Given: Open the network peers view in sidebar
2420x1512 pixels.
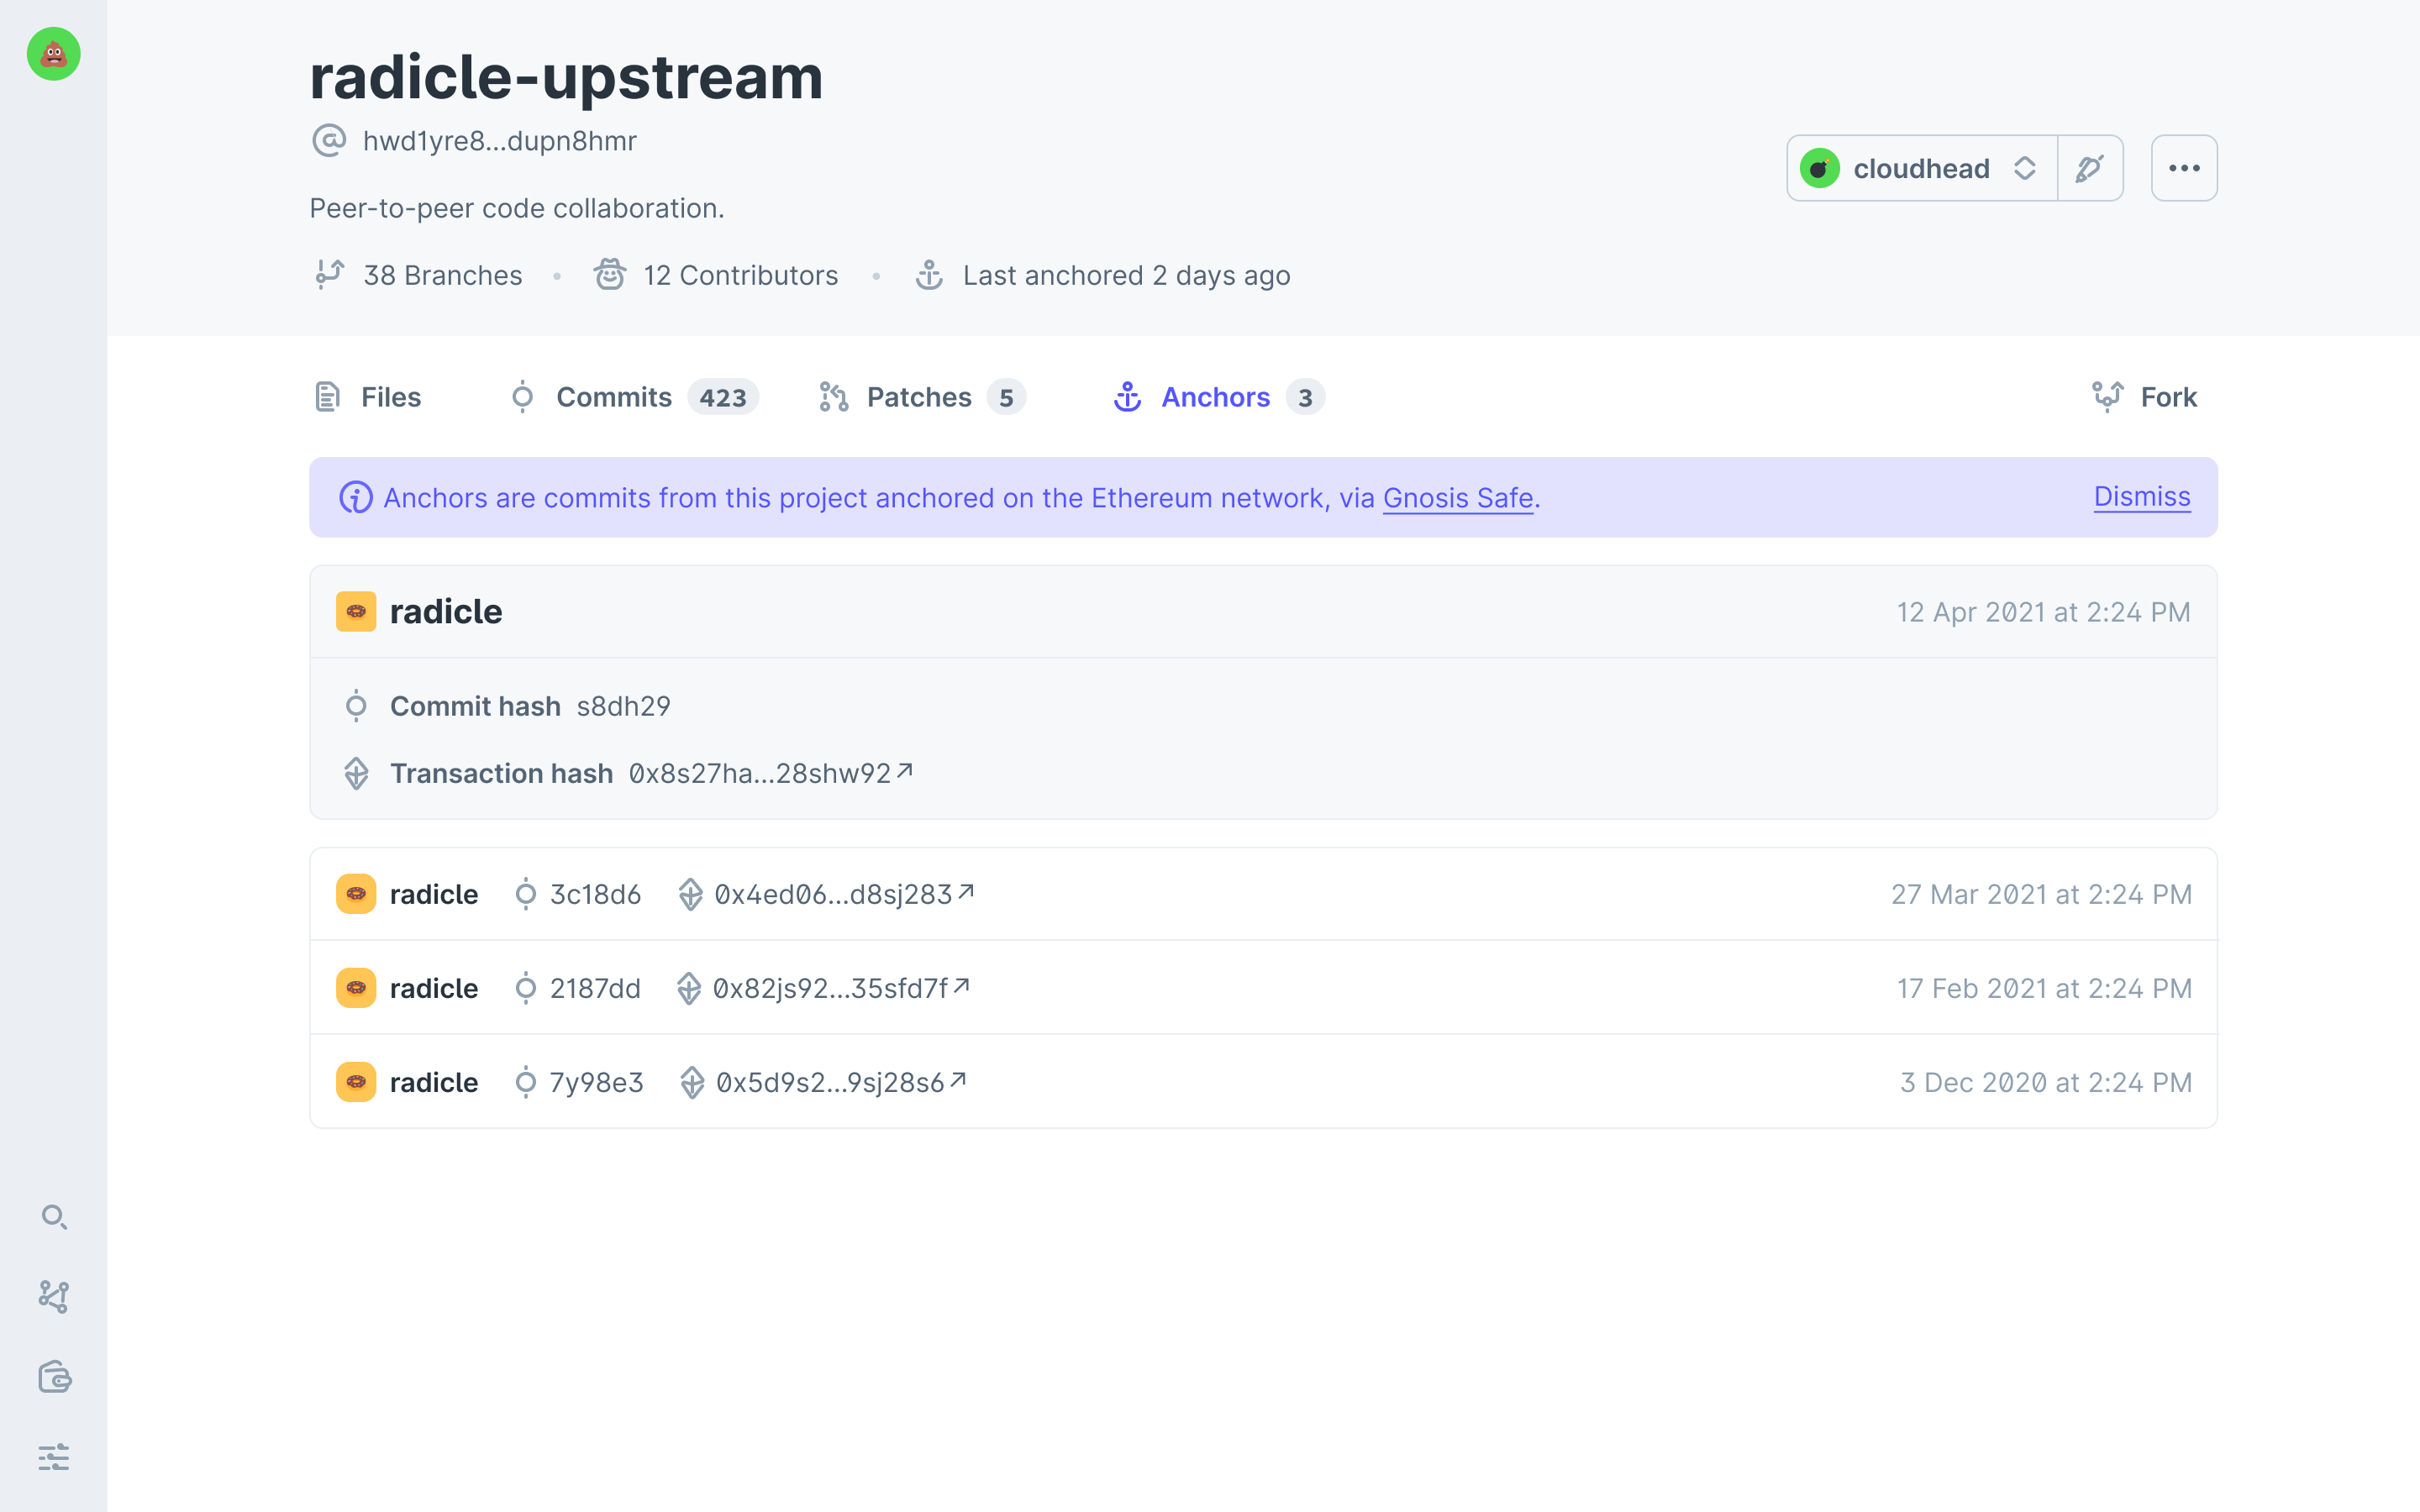Looking at the screenshot, I should 54,1297.
